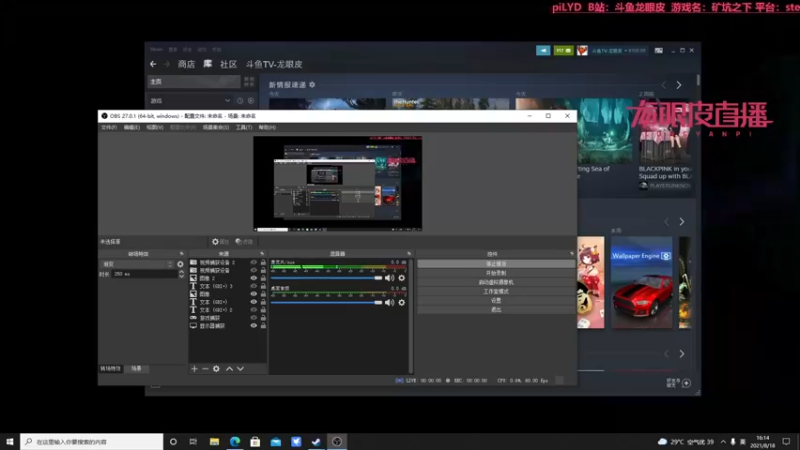This screenshot has height=450, width=800.
Task: Click the Windows taskbar search box
Action: 92,442
